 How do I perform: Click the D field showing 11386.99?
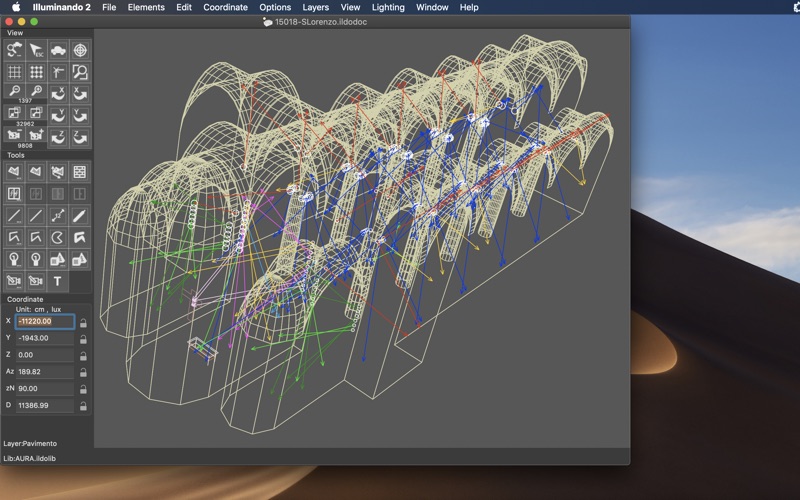[45, 406]
